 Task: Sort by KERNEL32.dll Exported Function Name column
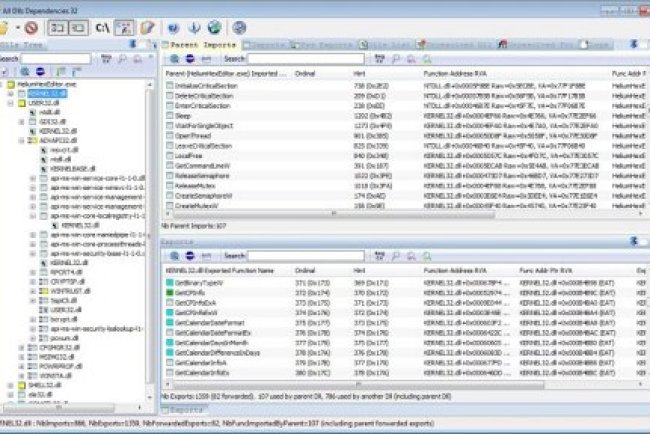(x=220, y=271)
